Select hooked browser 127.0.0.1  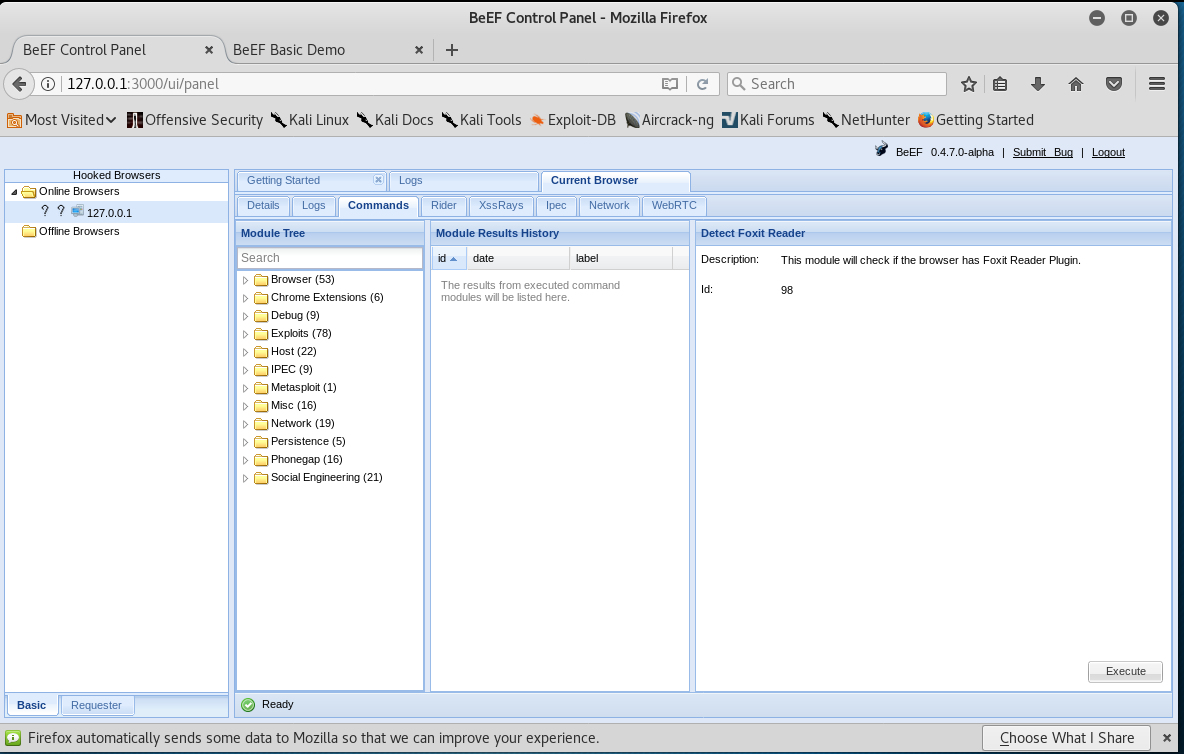click(109, 213)
